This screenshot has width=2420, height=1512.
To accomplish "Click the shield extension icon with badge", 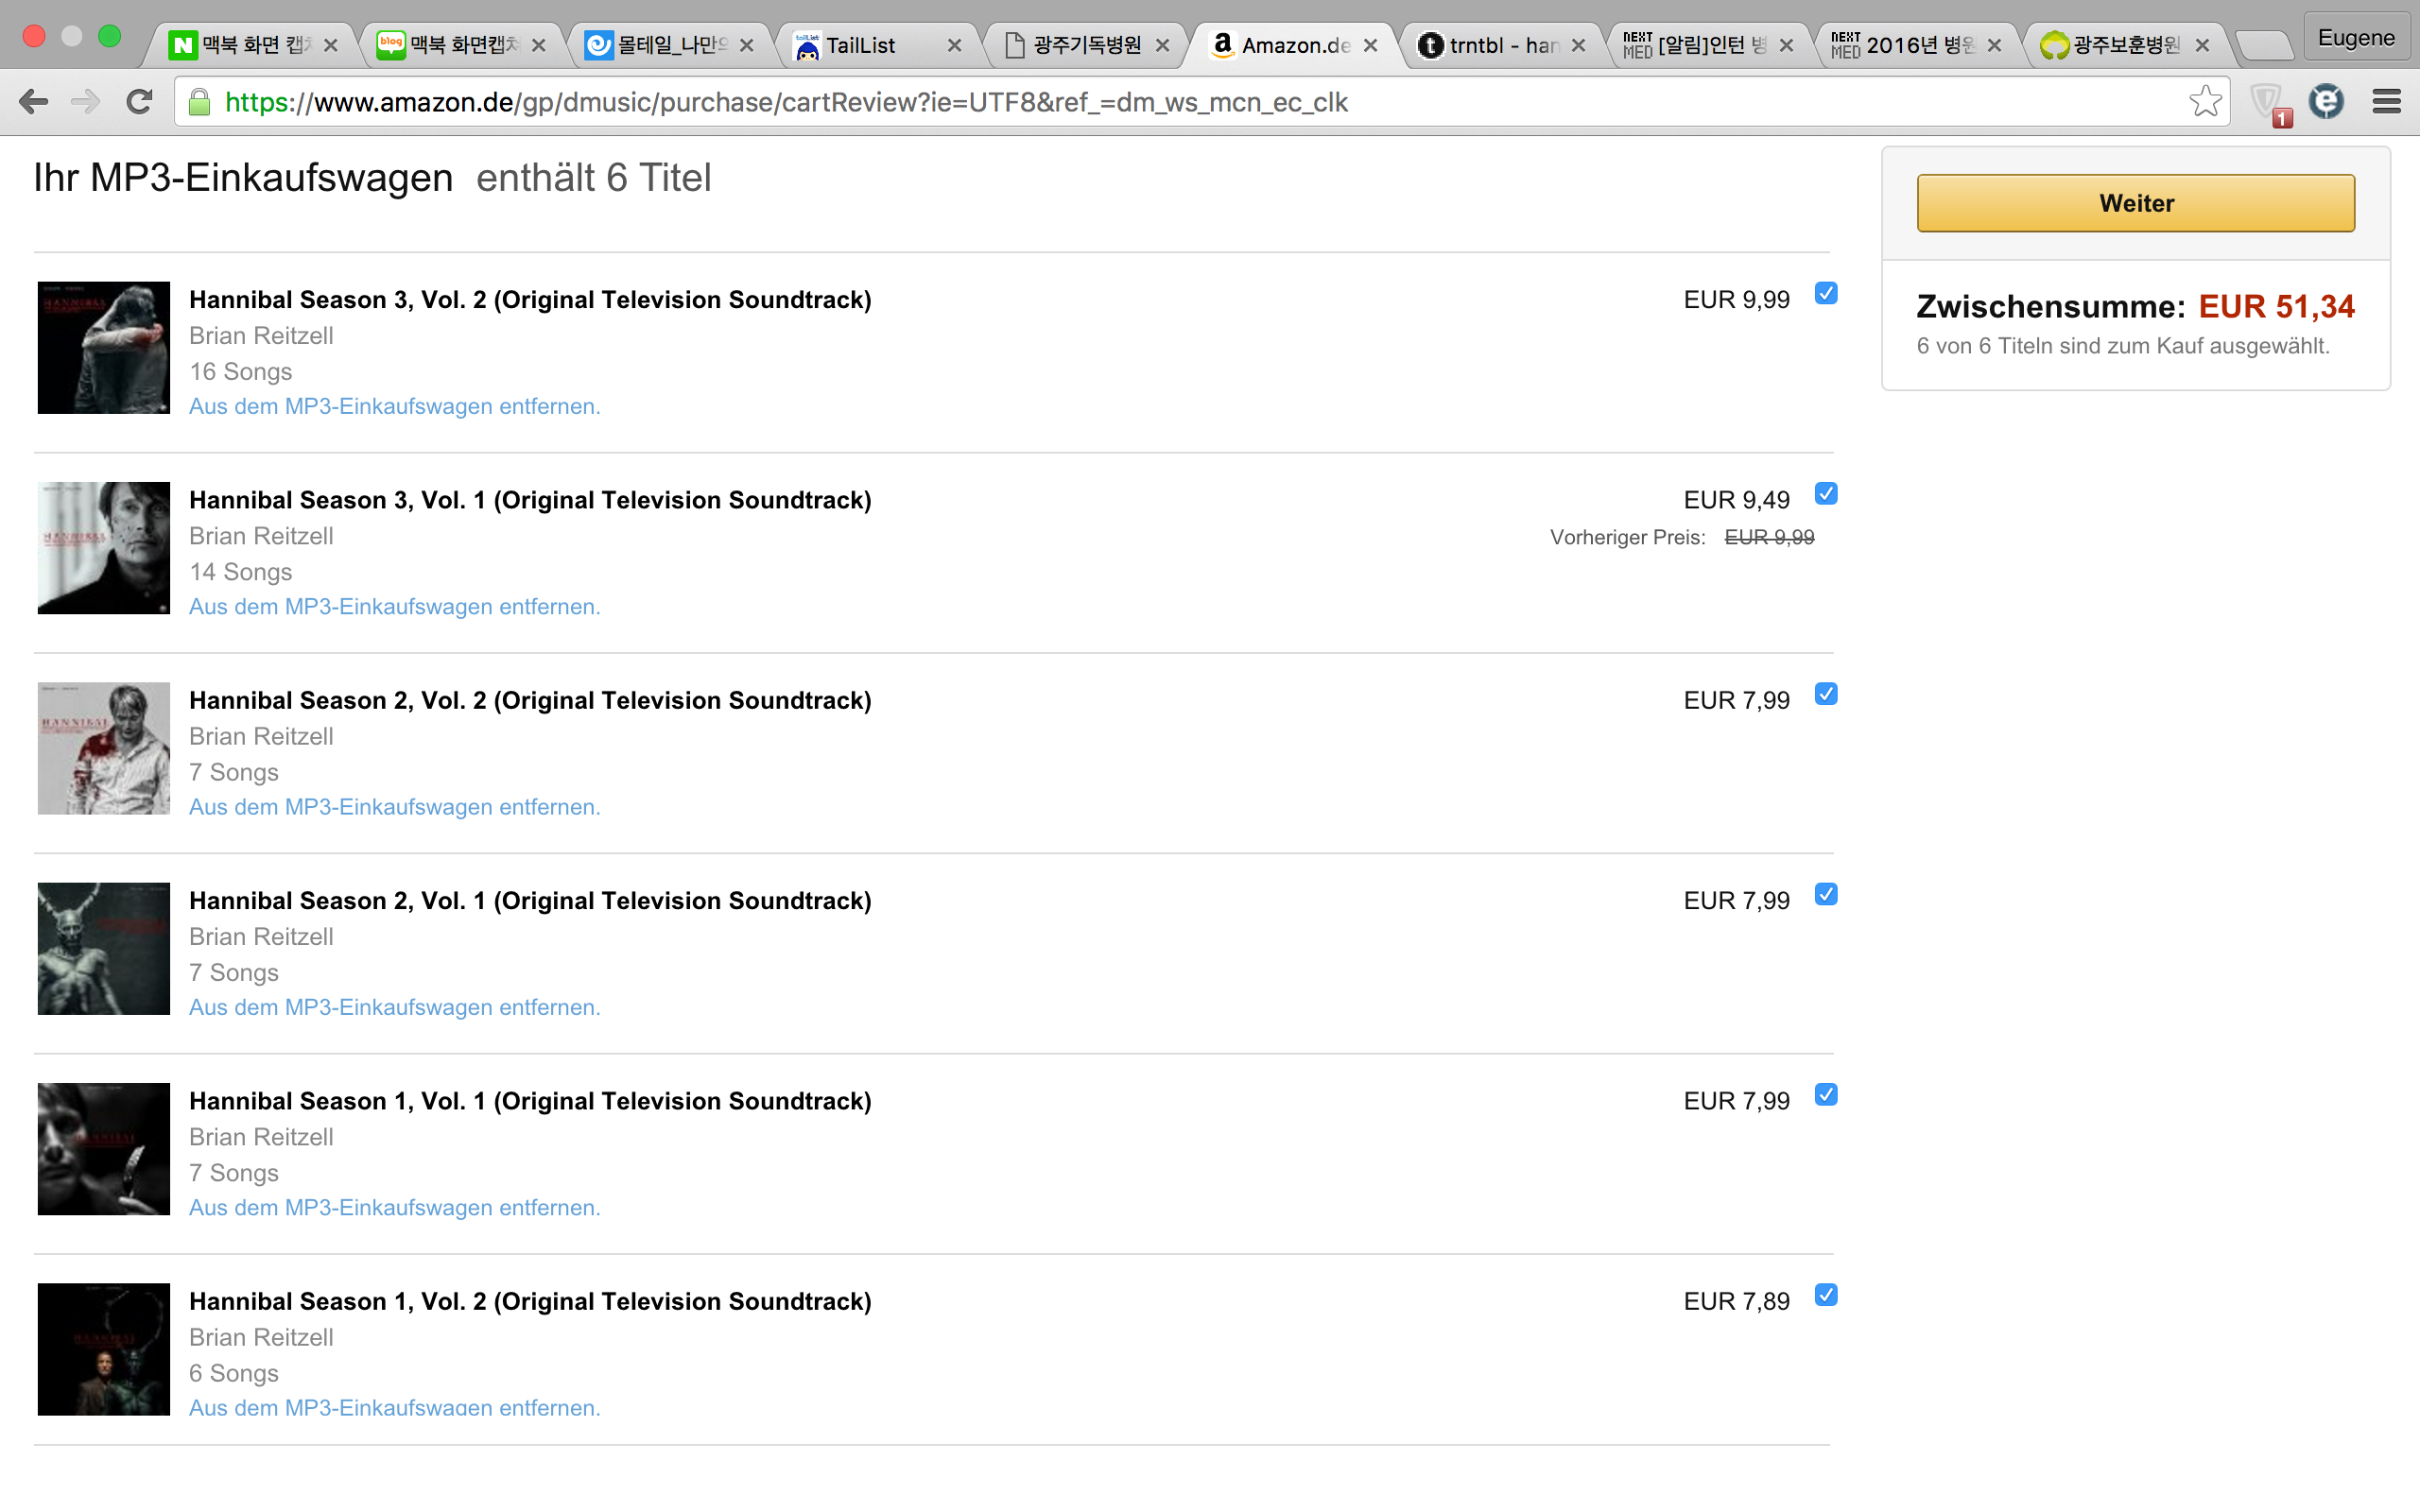I will tap(2268, 102).
